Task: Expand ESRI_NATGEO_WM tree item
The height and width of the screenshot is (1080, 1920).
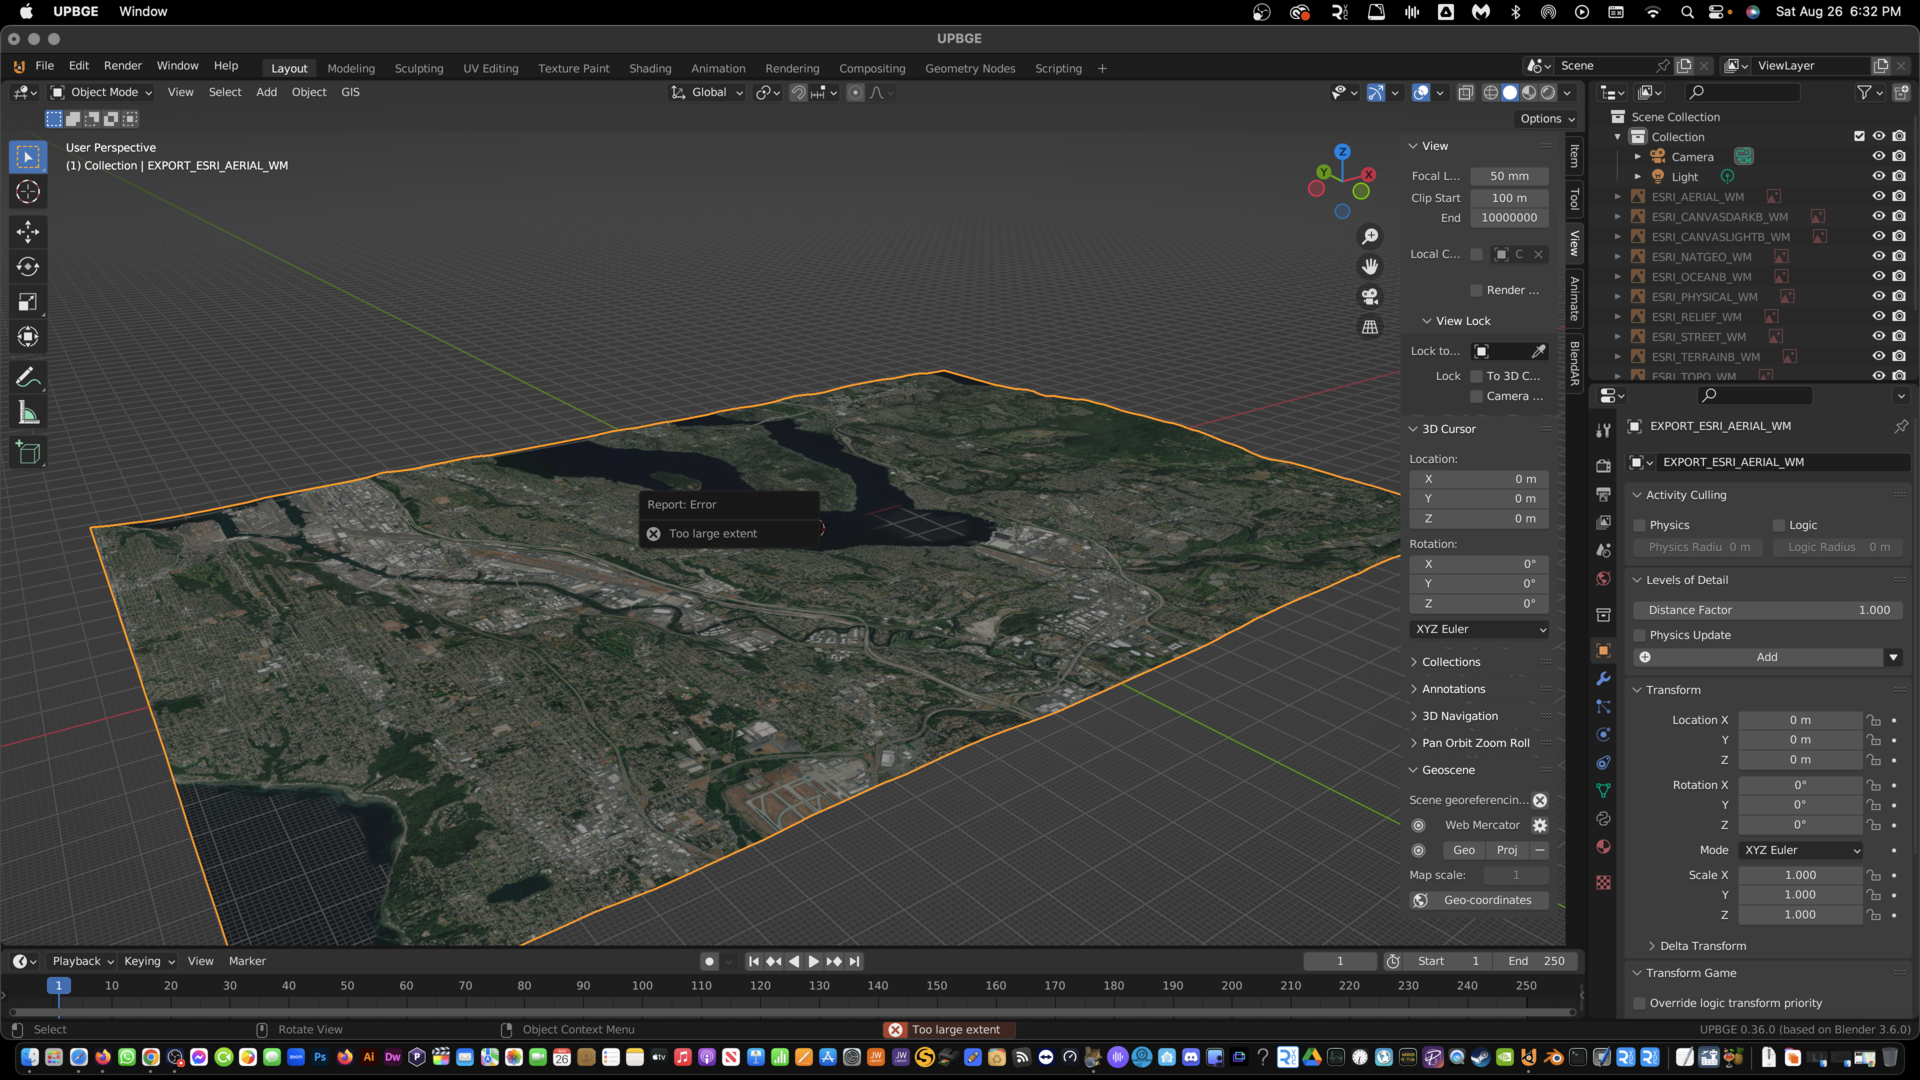Action: coord(1618,257)
